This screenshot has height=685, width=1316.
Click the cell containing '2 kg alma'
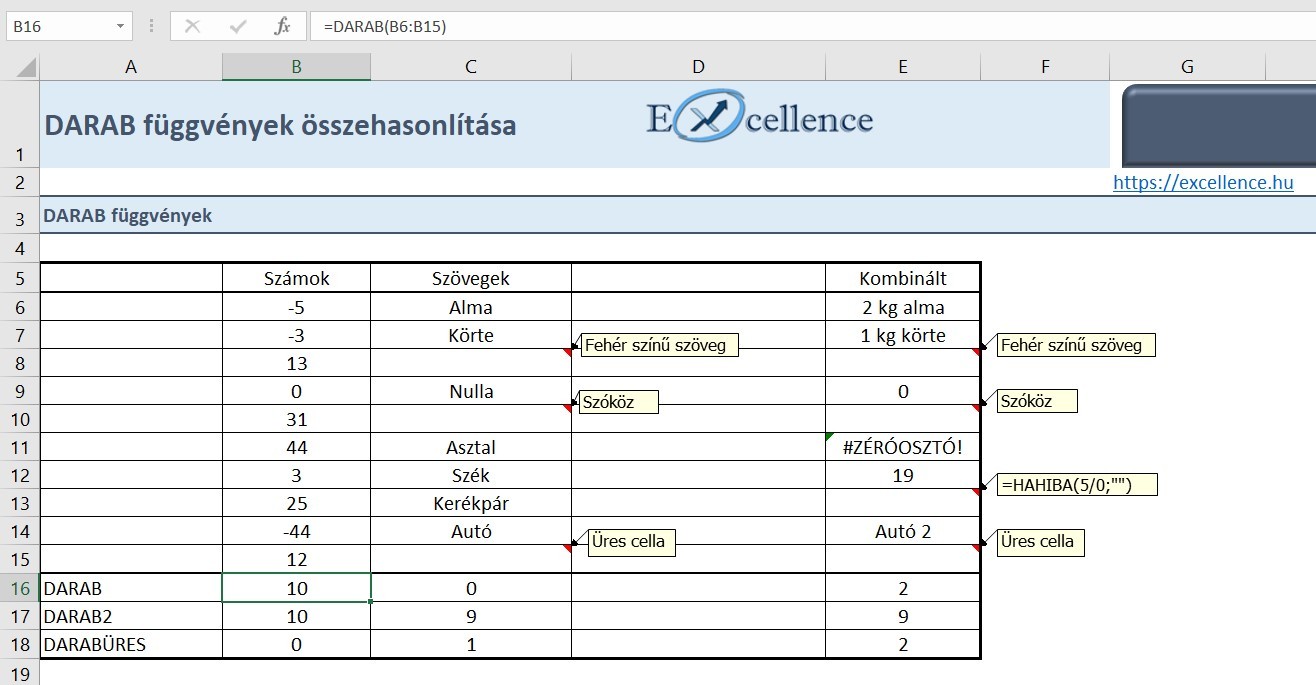coord(903,307)
